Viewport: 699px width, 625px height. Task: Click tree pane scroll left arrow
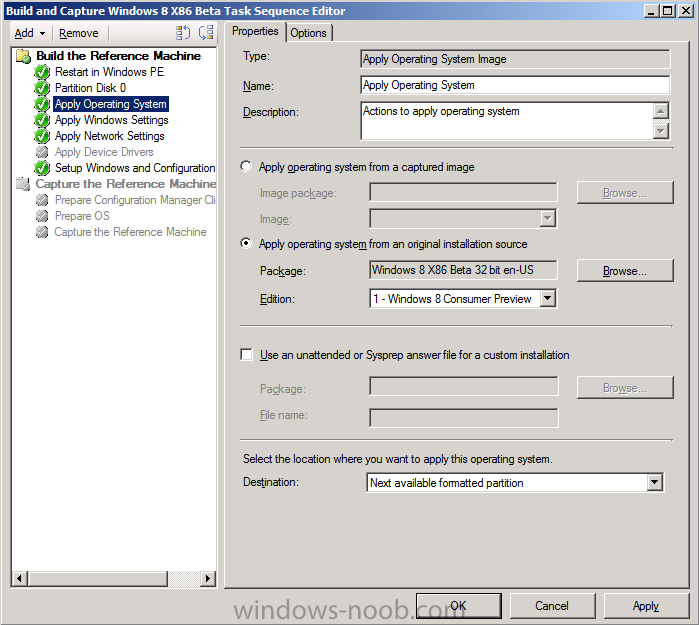coord(19,579)
